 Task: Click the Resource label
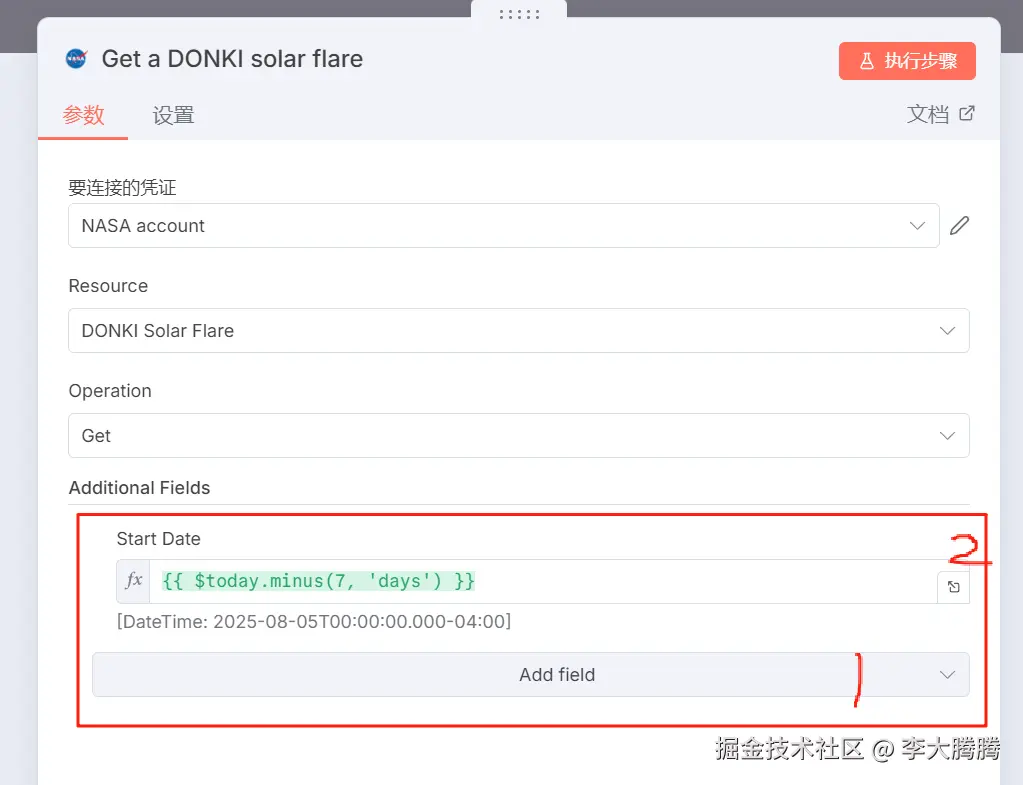(x=108, y=286)
